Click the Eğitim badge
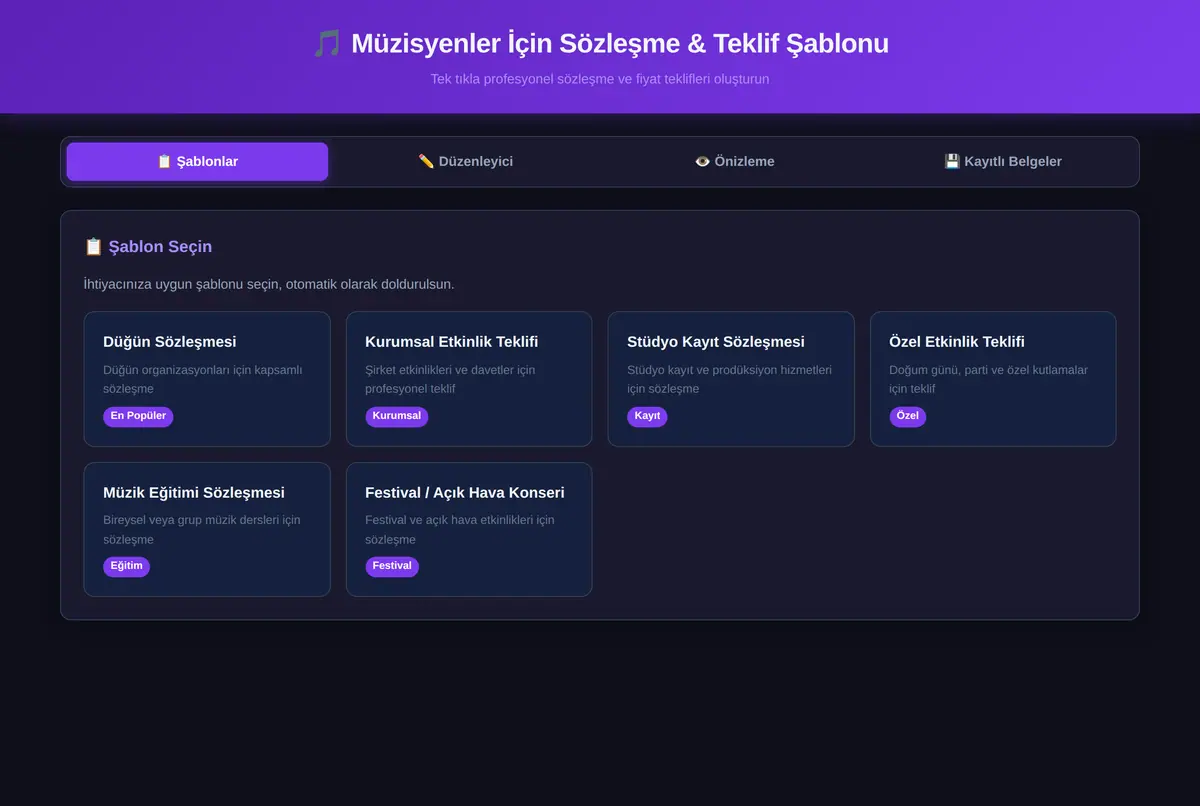The image size is (1200, 806). [126, 566]
